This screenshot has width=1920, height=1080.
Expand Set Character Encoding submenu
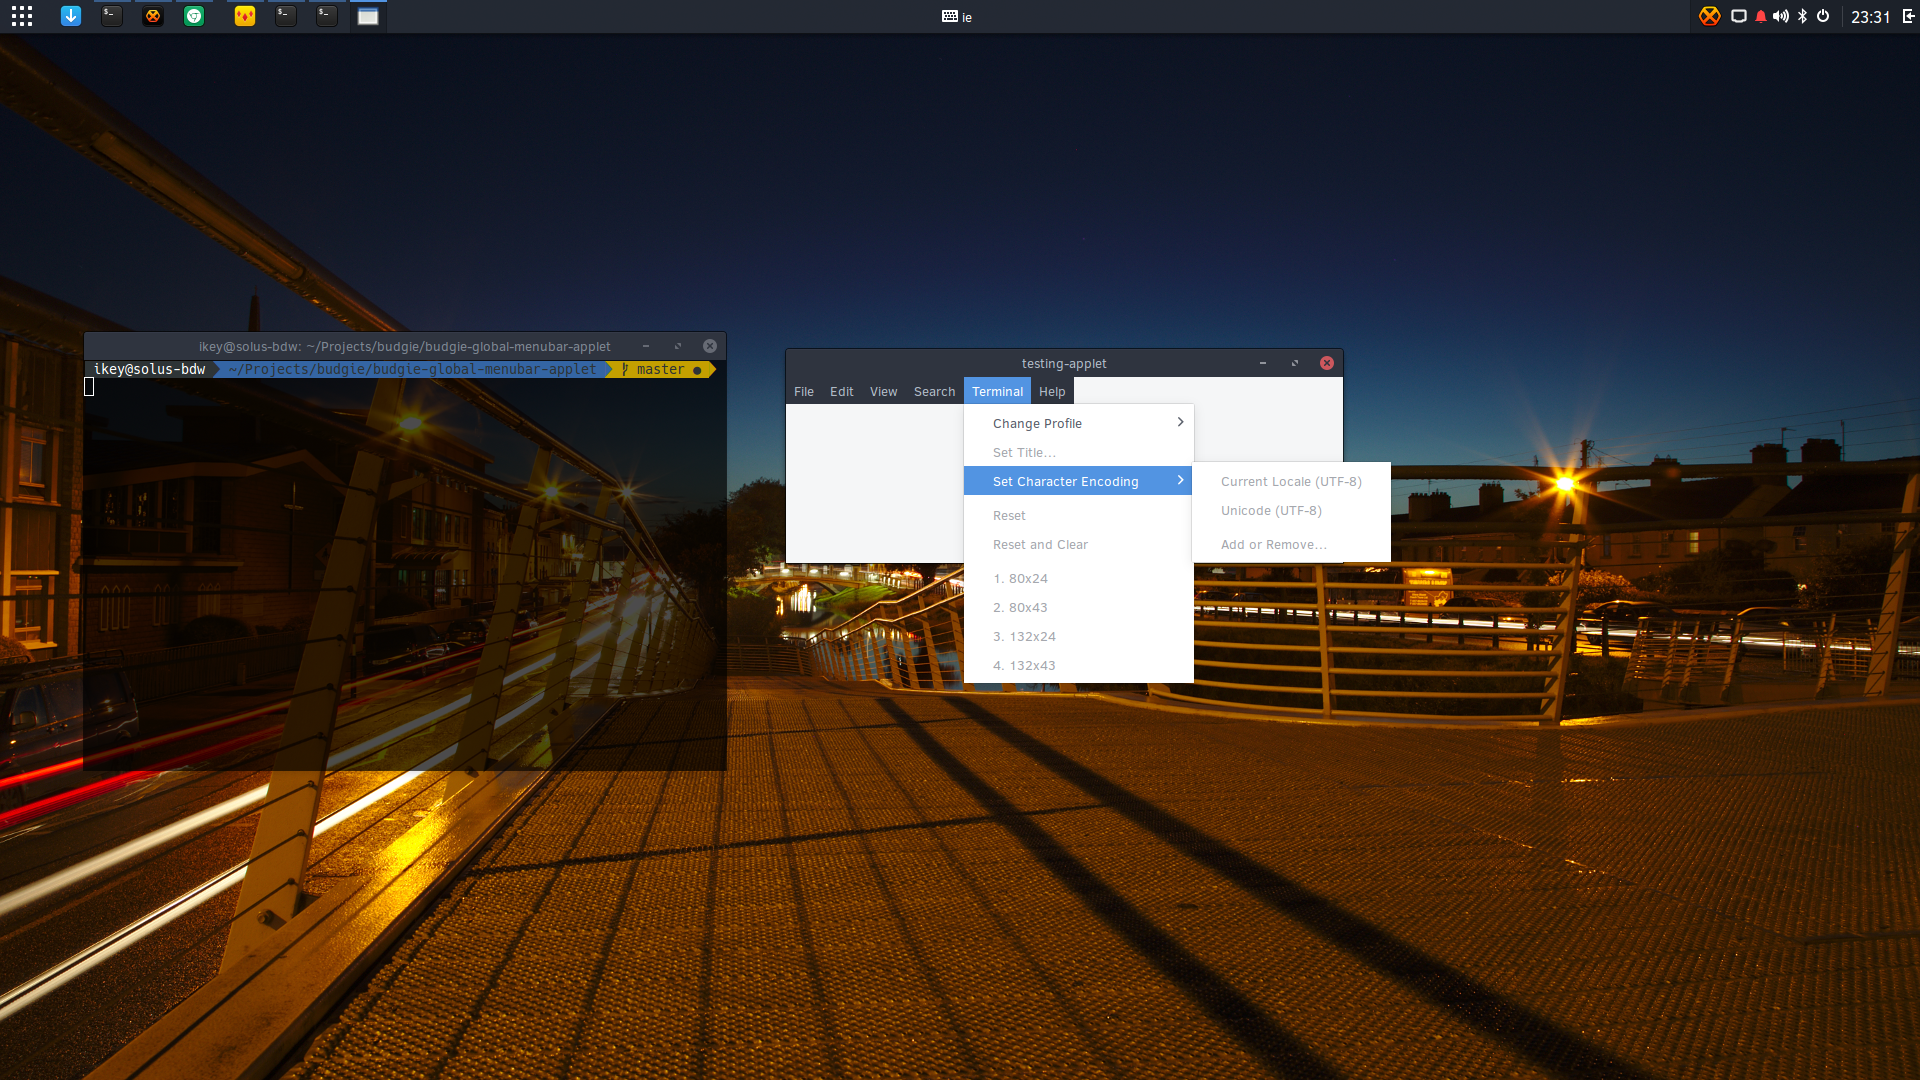tap(1078, 481)
